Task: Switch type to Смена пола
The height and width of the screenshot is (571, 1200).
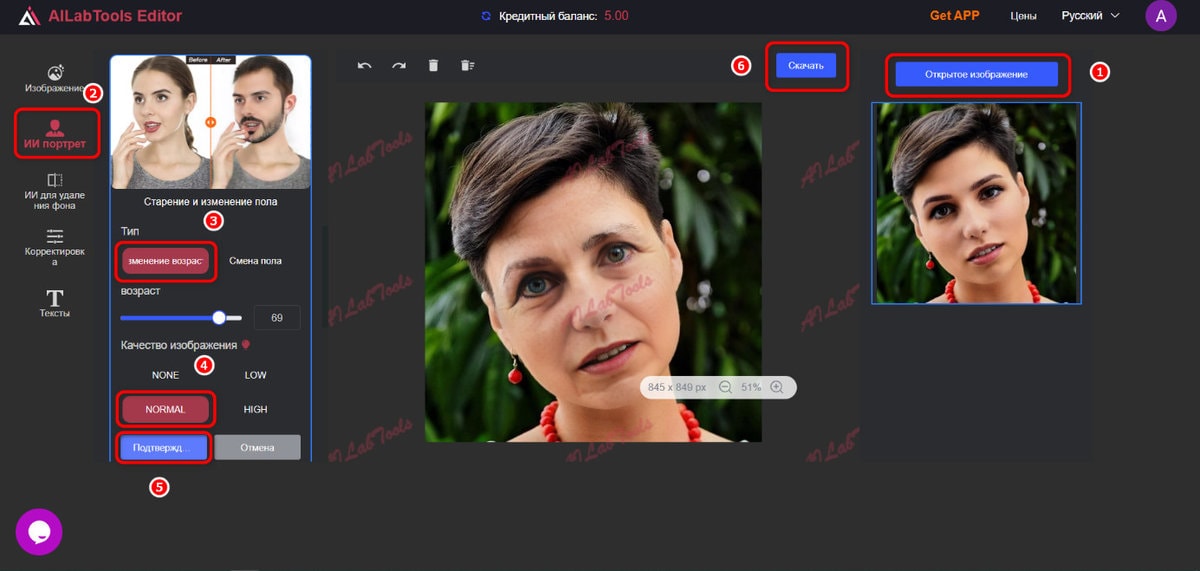Action: (256, 261)
